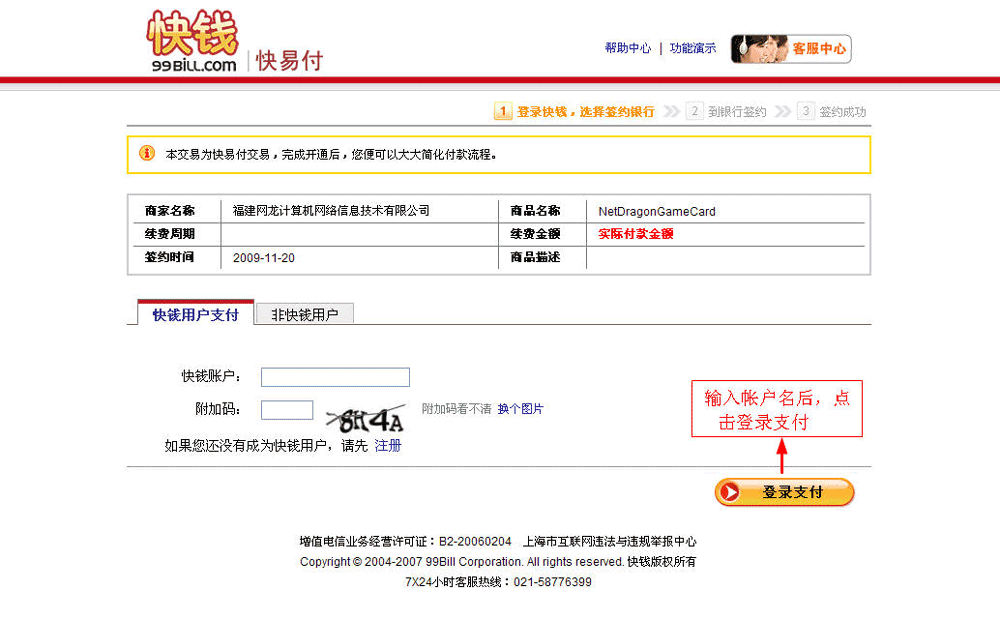1000x620 pixels.
Task: Click step 2 到银行签约 indicator
Action: click(x=726, y=112)
